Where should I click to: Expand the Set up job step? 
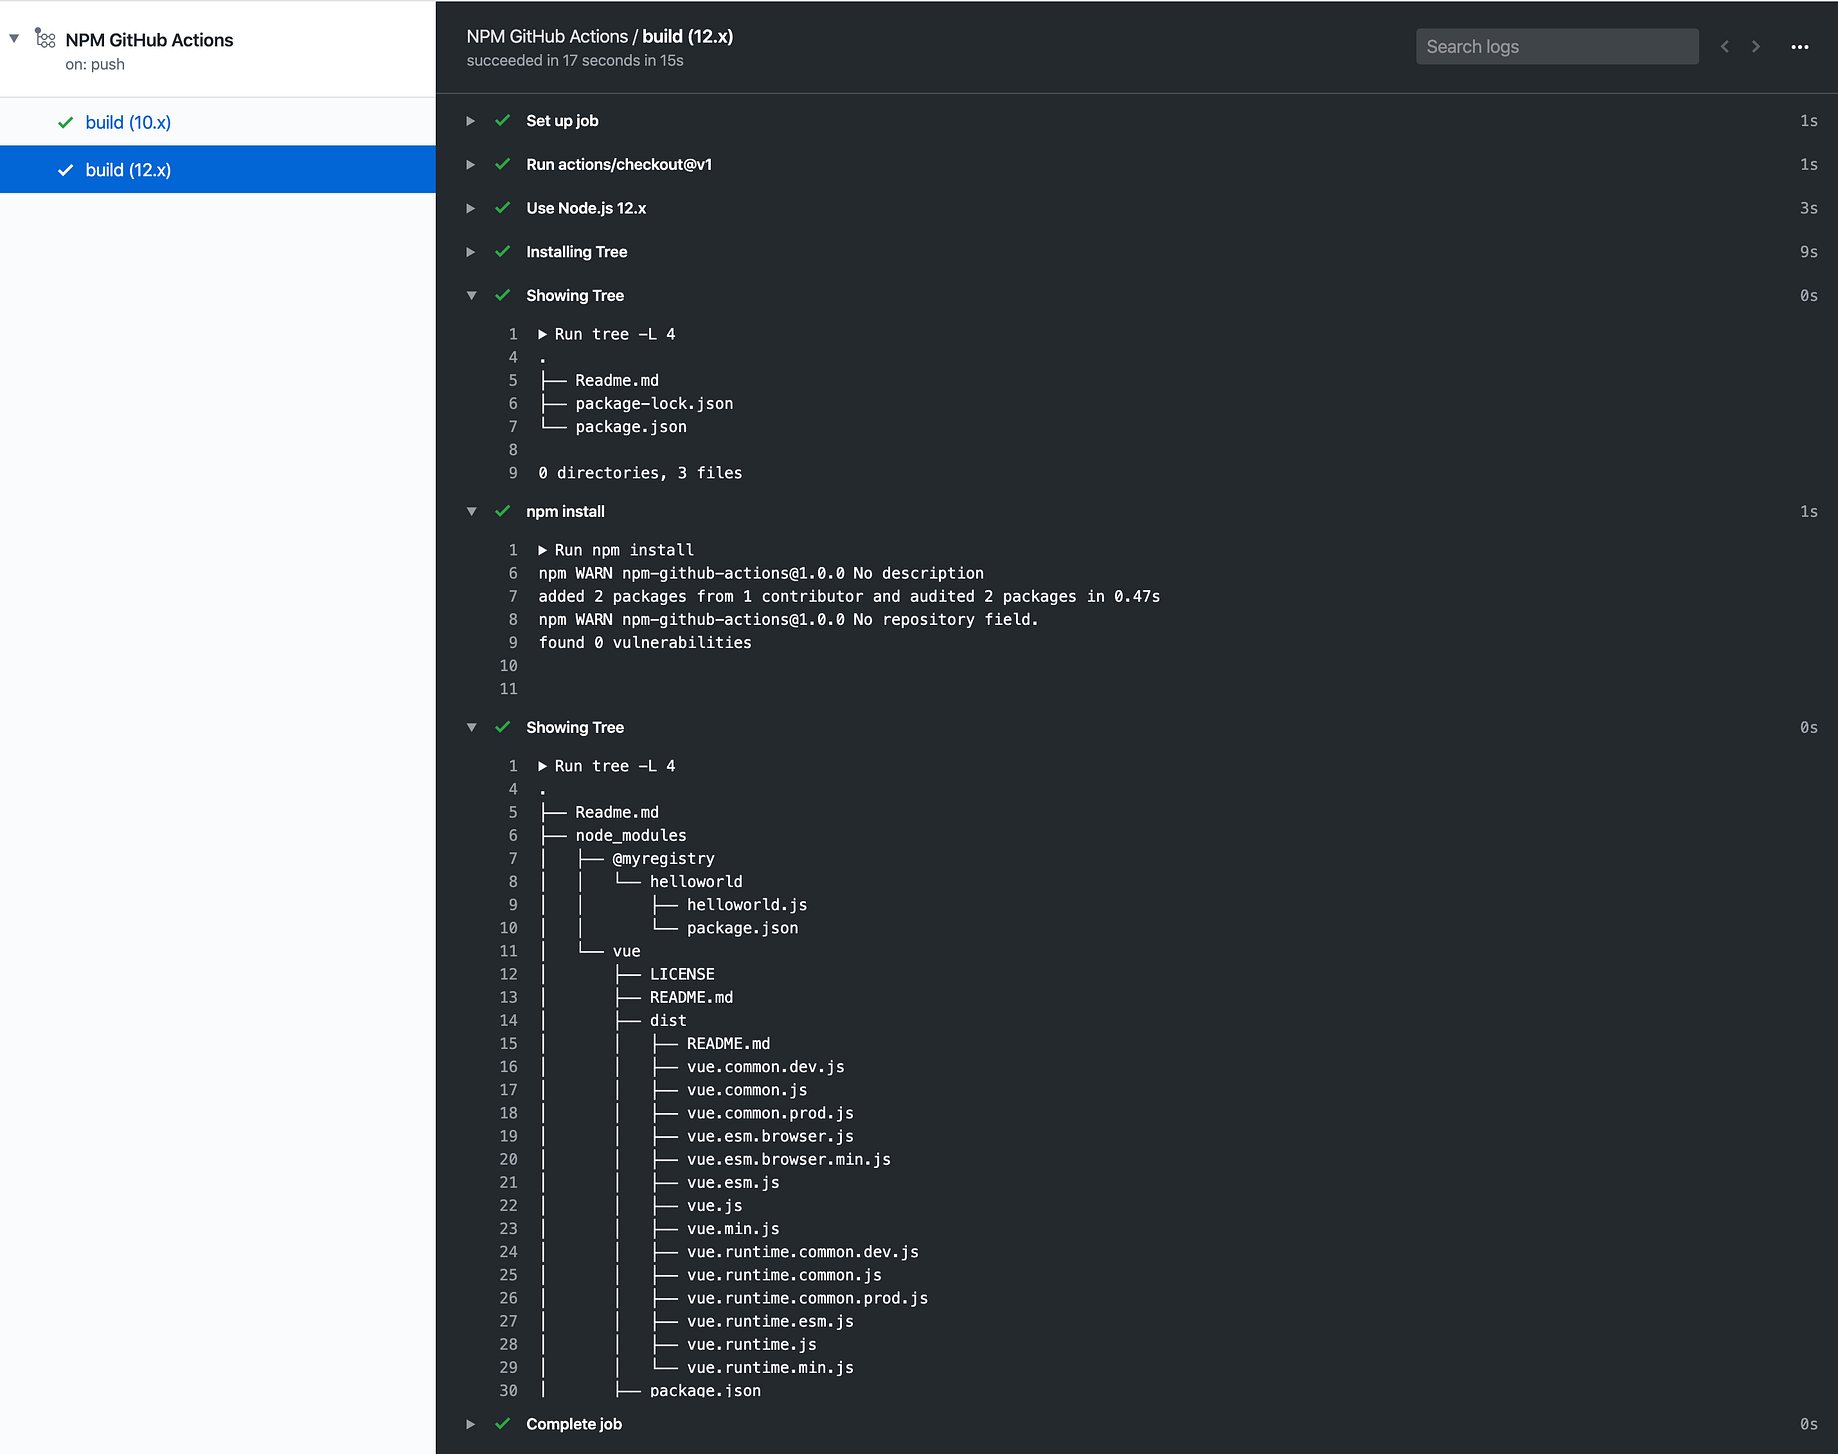coord(471,121)
